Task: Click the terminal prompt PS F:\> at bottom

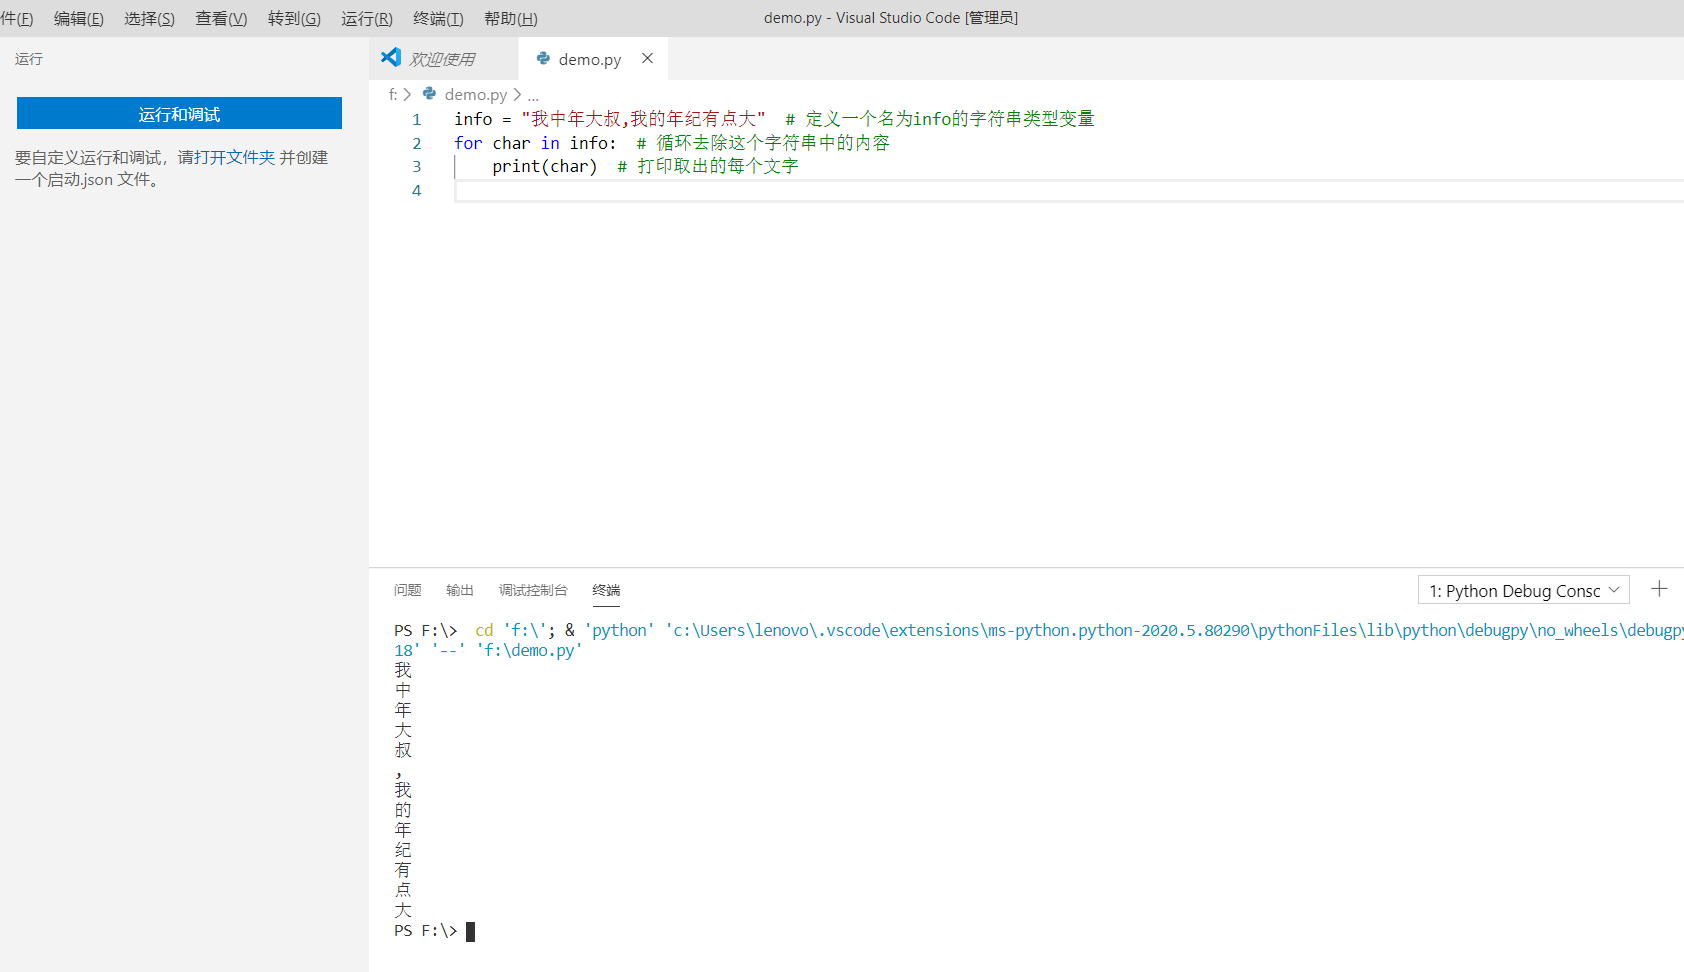Action: [426, 931]
